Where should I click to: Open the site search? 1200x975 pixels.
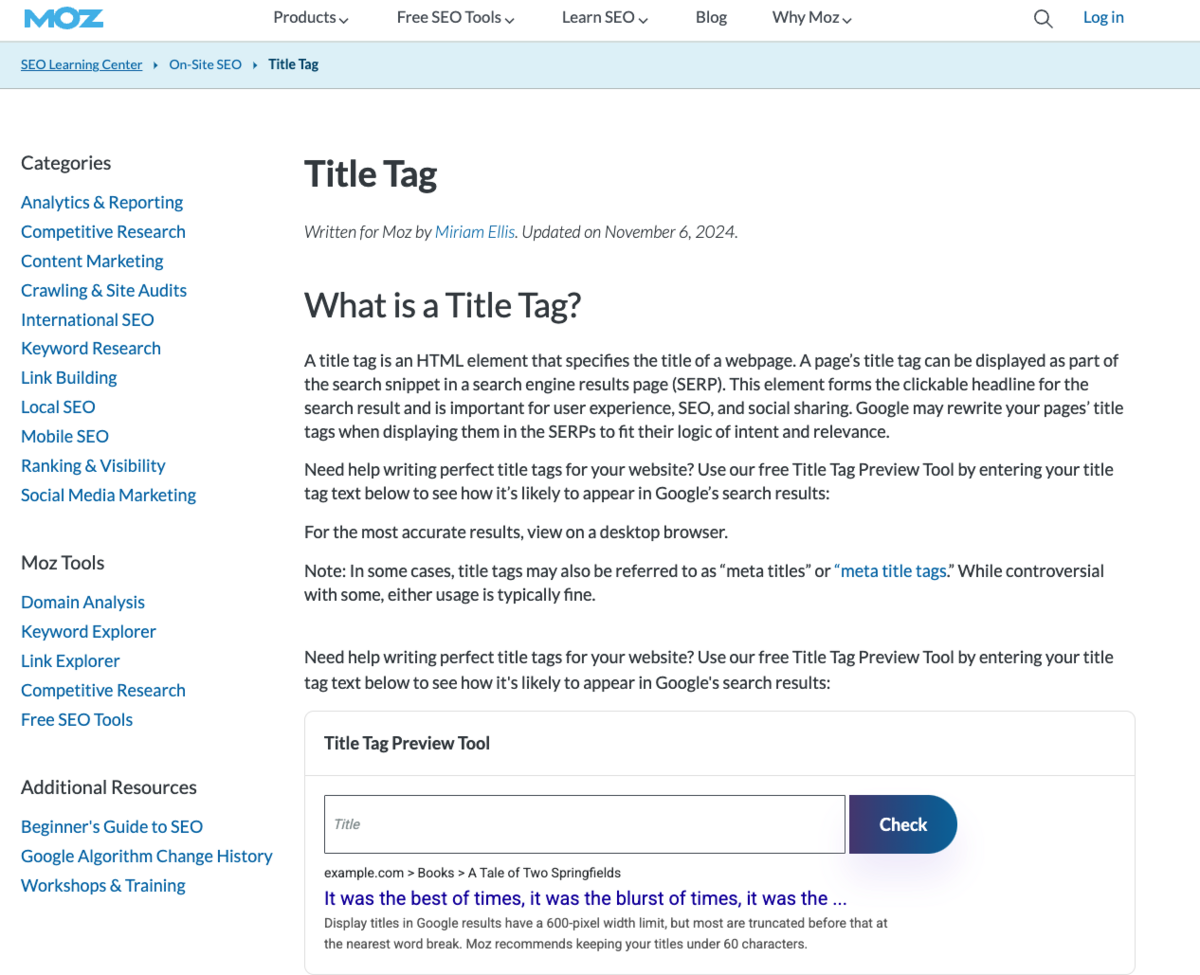click(1043, 18)
